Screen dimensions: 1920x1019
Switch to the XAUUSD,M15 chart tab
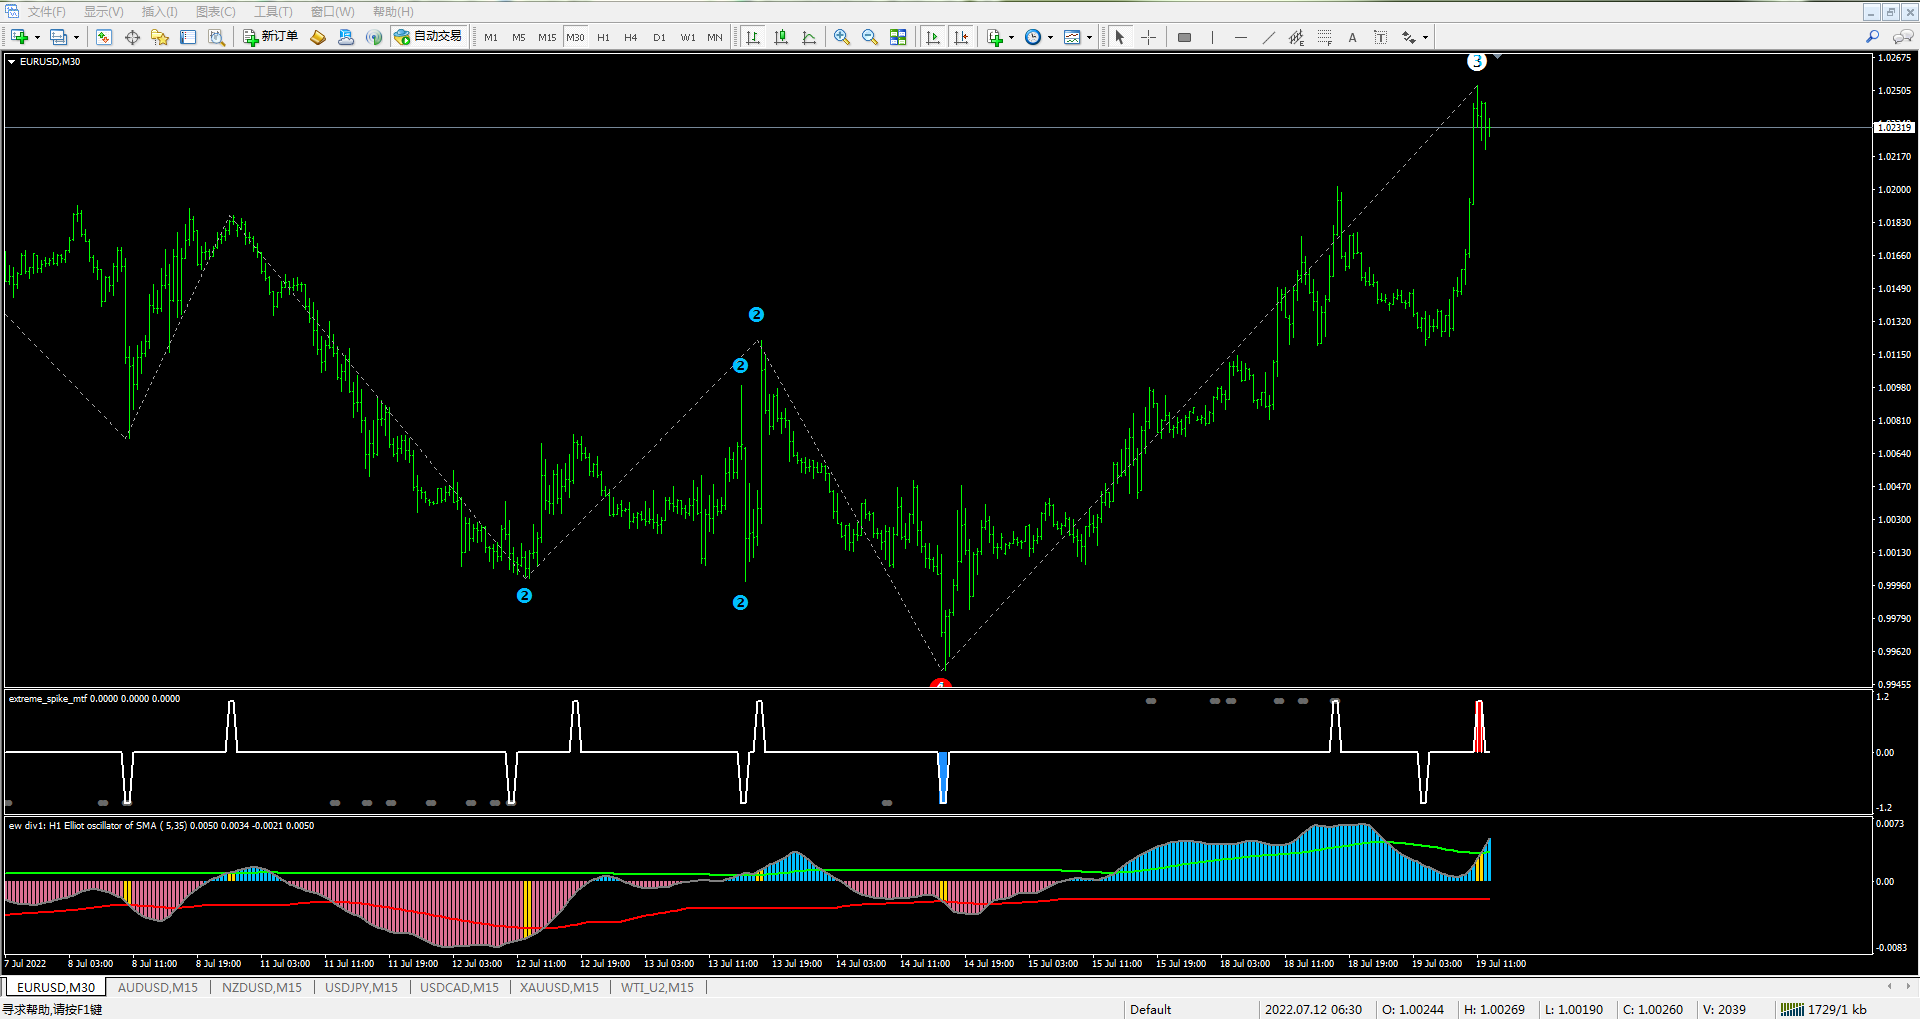click(x=559, y=987)
